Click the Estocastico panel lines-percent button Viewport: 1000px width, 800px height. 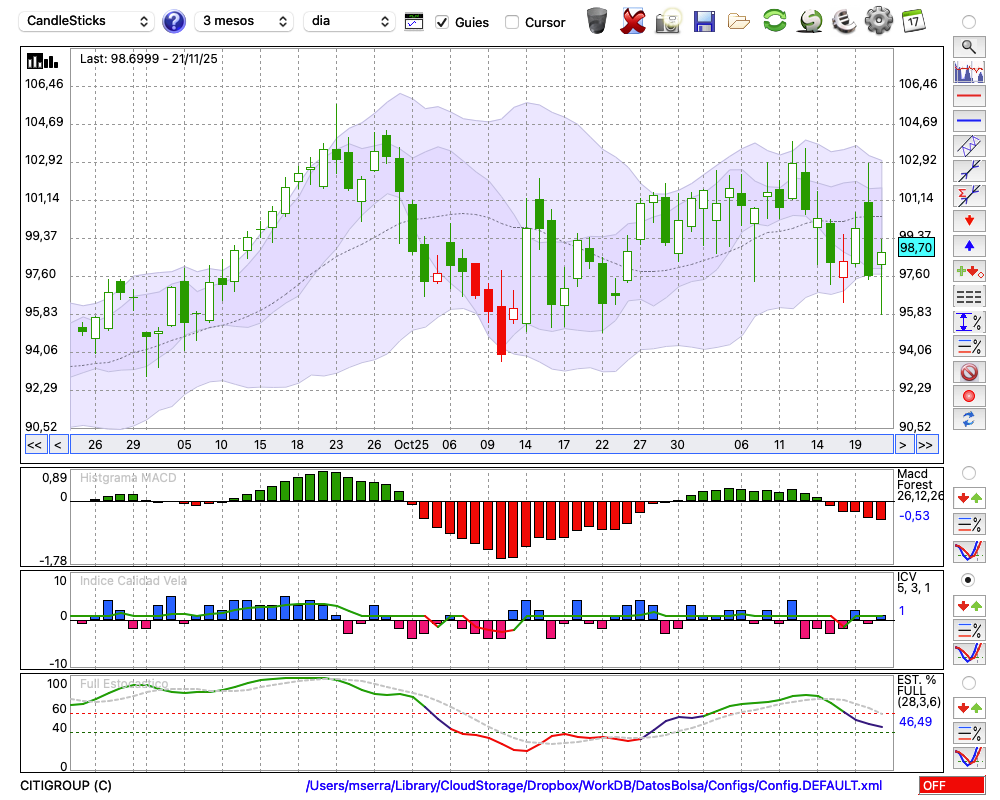[x=969, y=733]
